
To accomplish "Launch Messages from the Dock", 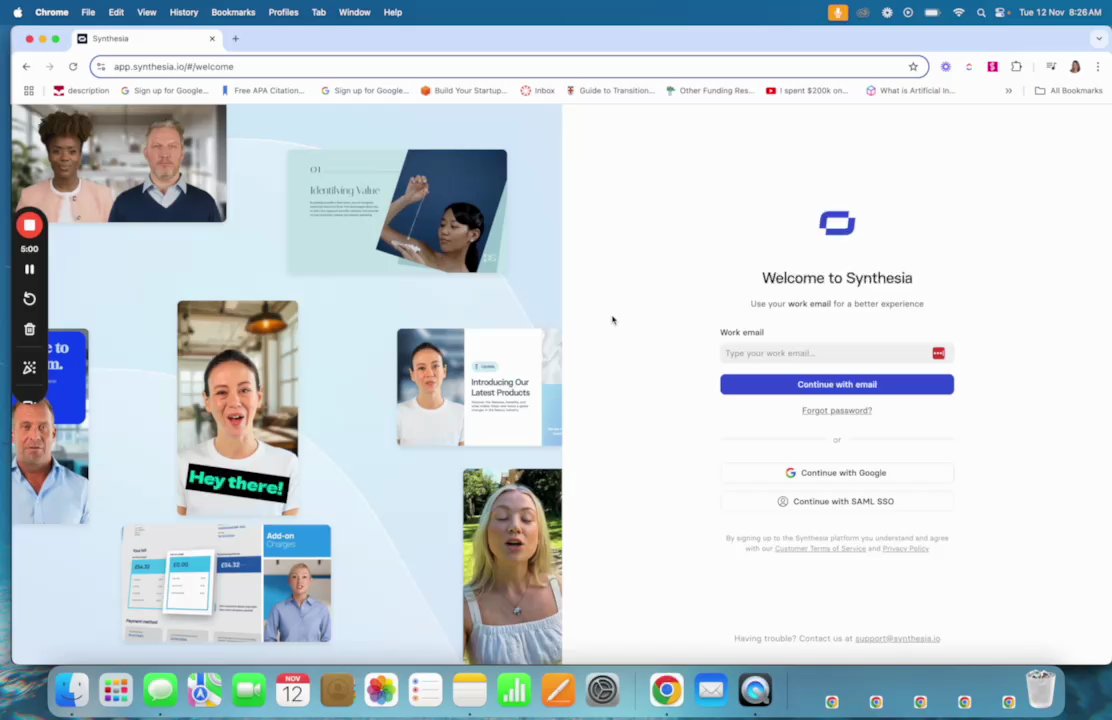I will point(160,690).
